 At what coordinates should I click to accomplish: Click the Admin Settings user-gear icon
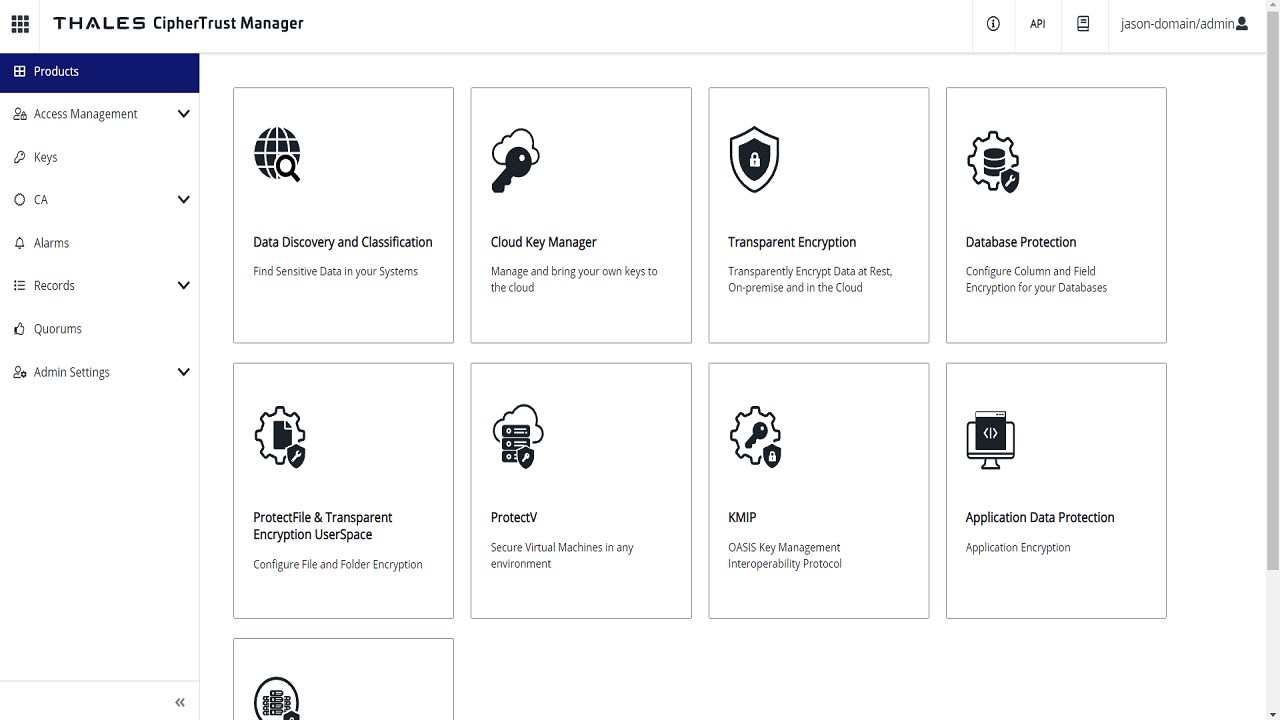point(20,372)
